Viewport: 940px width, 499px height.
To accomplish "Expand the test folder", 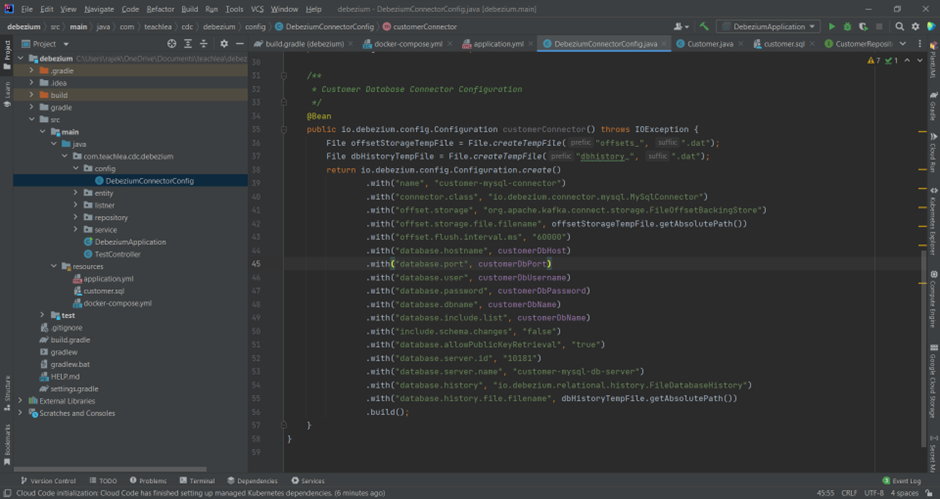I will (43, 315).
